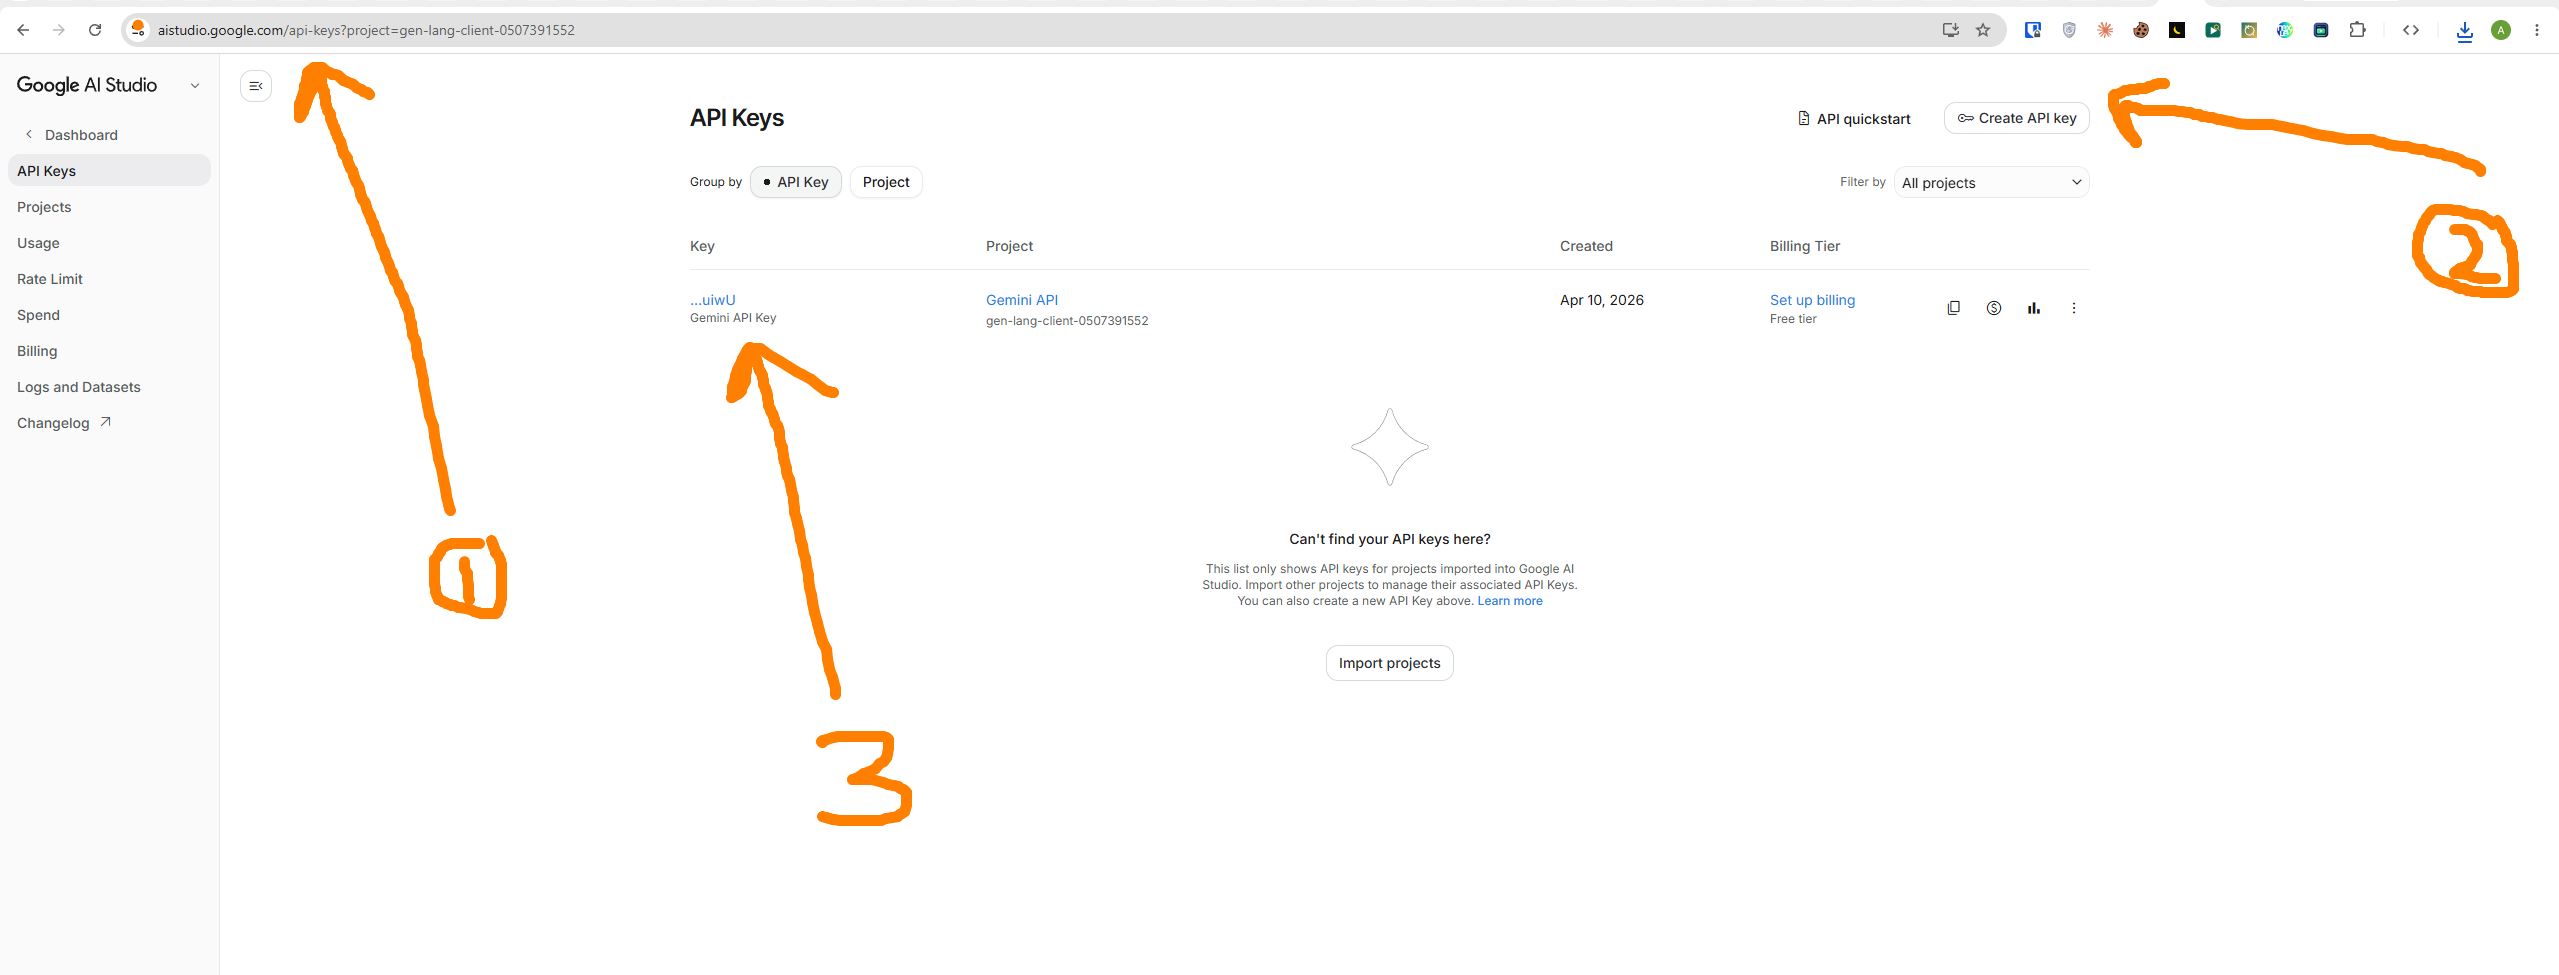The height and width of the screenshot is (975, 2559).
Task: Open the Extensions puzzle piece menu
Action: tap(2357, 30)
